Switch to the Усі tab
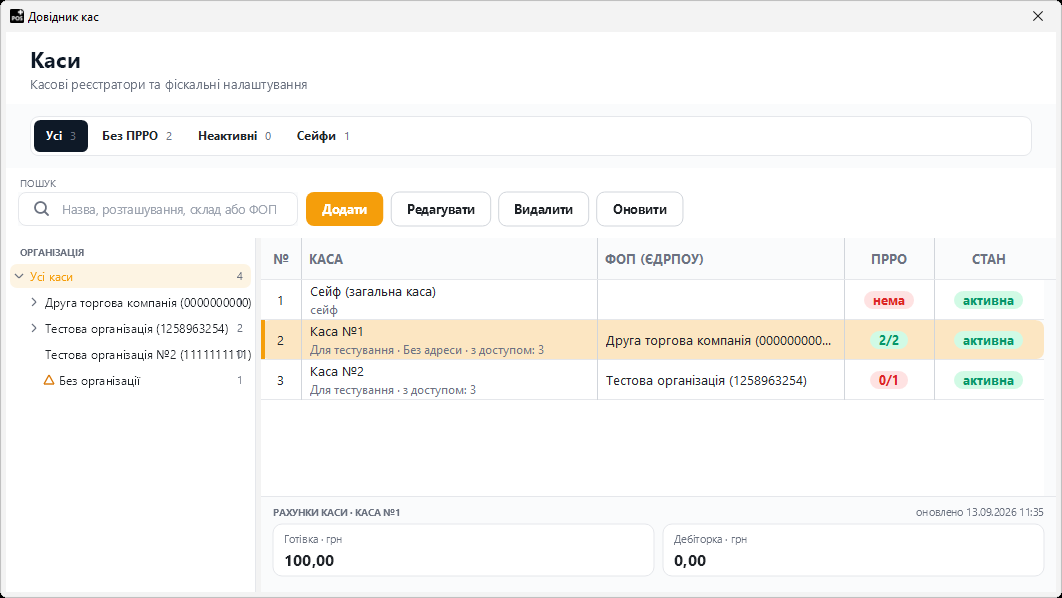The image size is (1062, 598). coord(61,136)
